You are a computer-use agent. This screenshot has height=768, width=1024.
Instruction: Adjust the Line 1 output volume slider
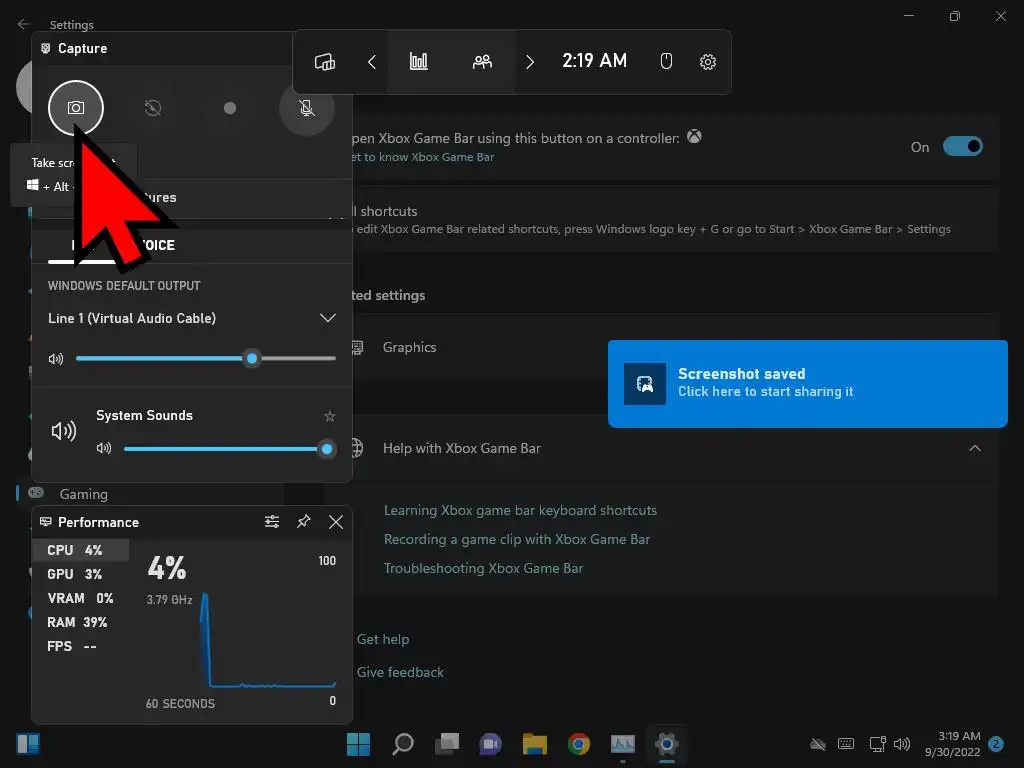tap(206, 359)
